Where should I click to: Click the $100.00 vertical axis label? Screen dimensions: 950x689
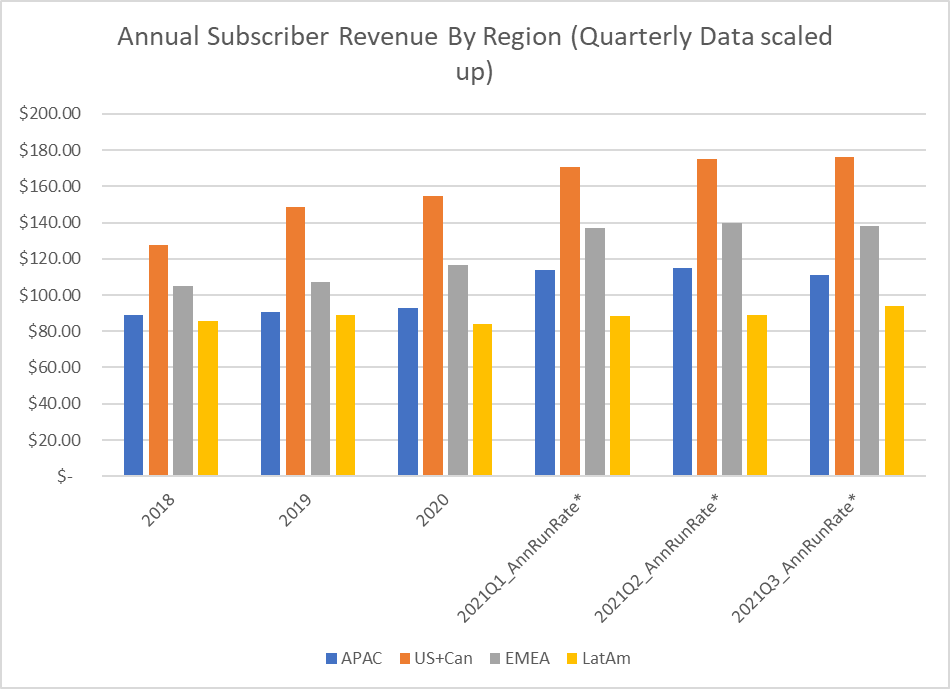52,295
